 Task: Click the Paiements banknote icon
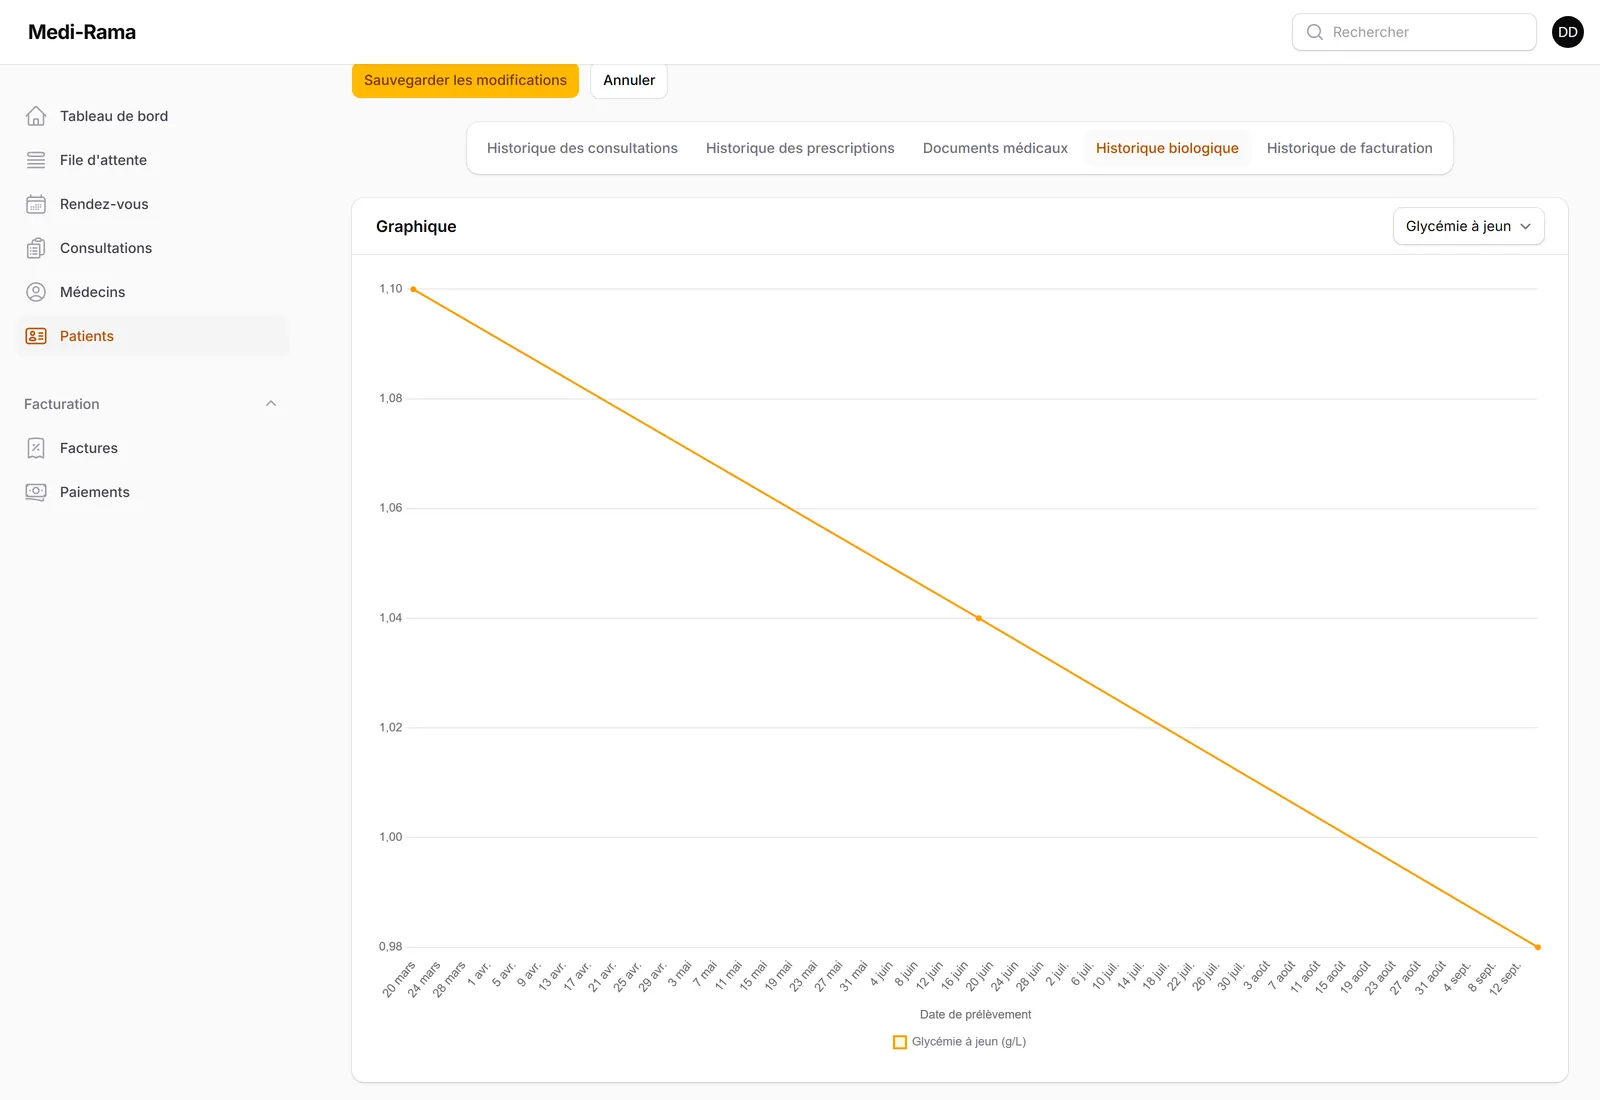click(36, 492)
